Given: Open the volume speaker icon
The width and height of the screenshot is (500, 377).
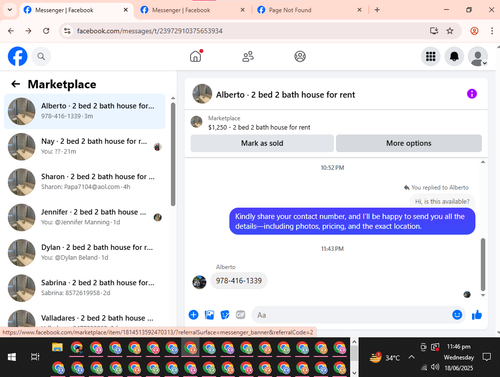Looking at the screenshot, I should point(435,367).
